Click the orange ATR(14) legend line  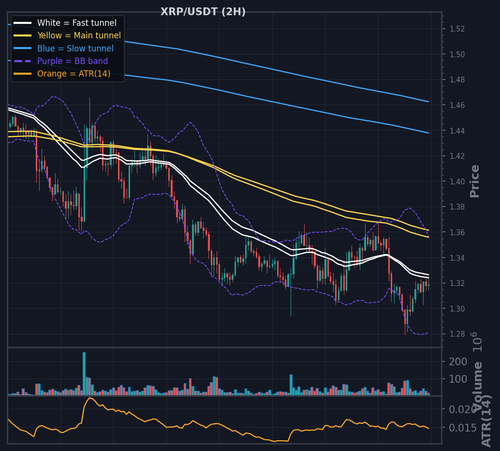tap(22, 74)
